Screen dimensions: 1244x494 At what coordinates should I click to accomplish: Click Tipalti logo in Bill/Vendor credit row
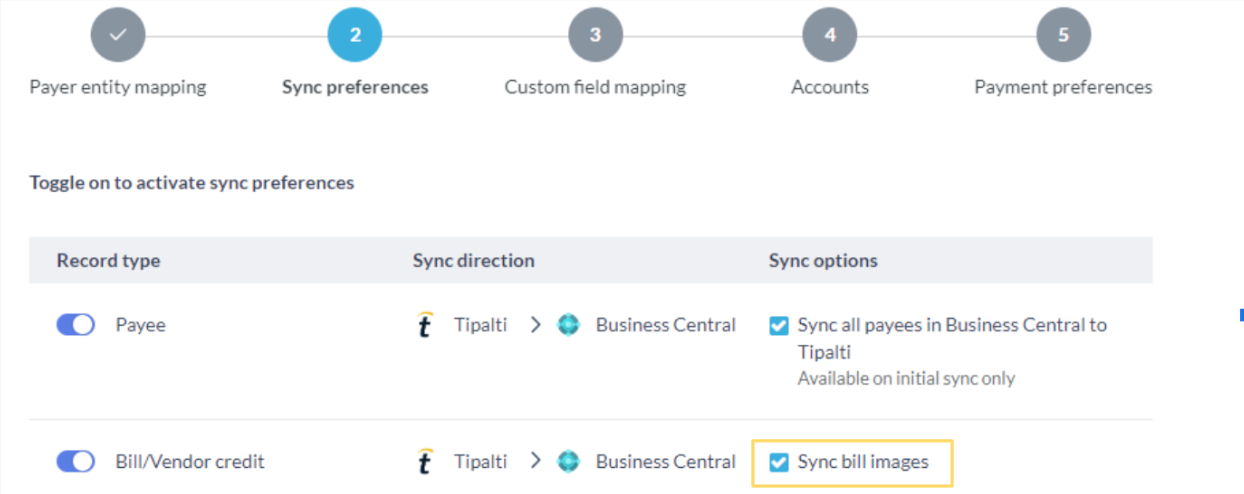425,461
